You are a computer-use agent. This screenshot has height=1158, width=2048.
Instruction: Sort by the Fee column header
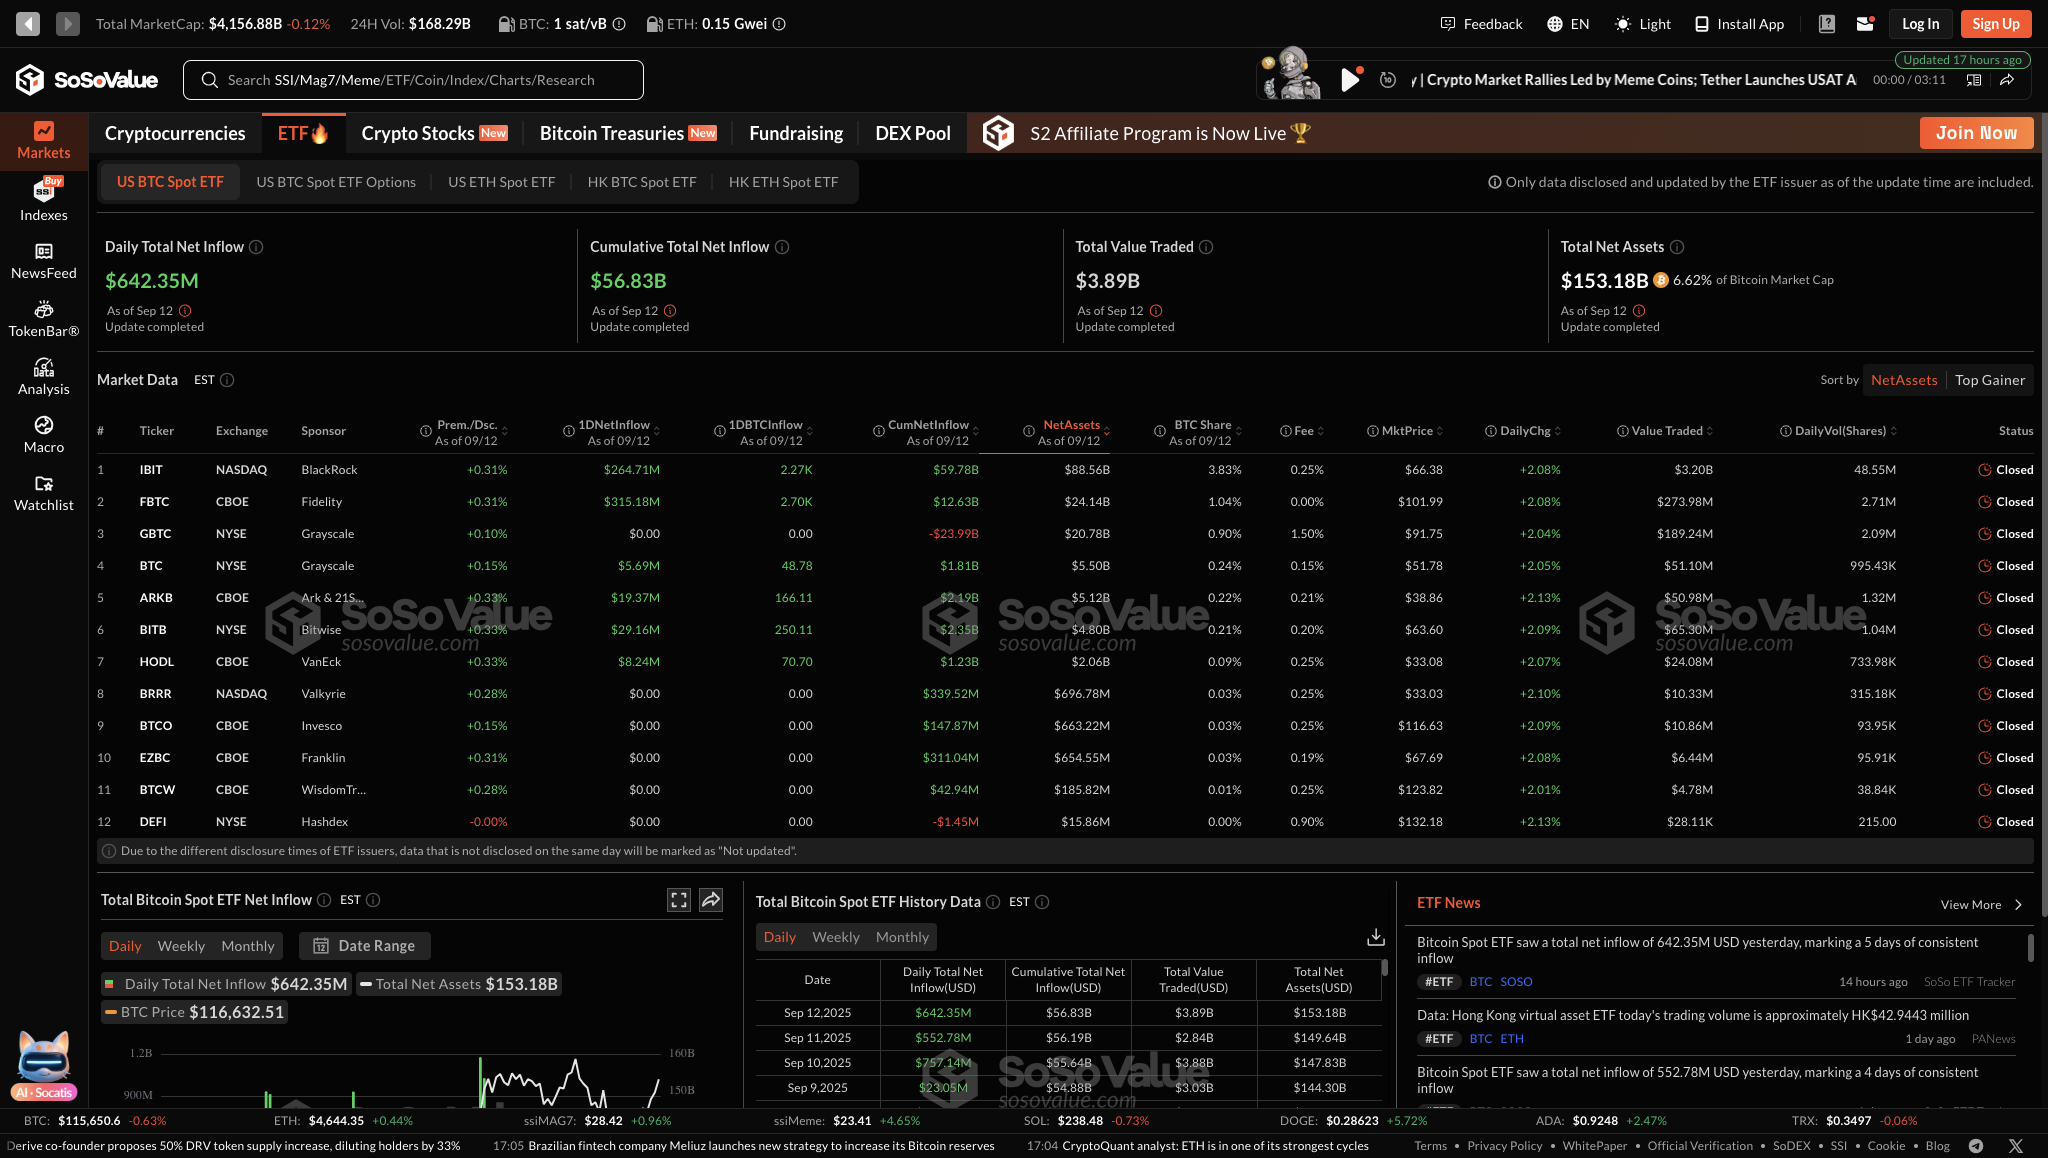(1302, 431)
